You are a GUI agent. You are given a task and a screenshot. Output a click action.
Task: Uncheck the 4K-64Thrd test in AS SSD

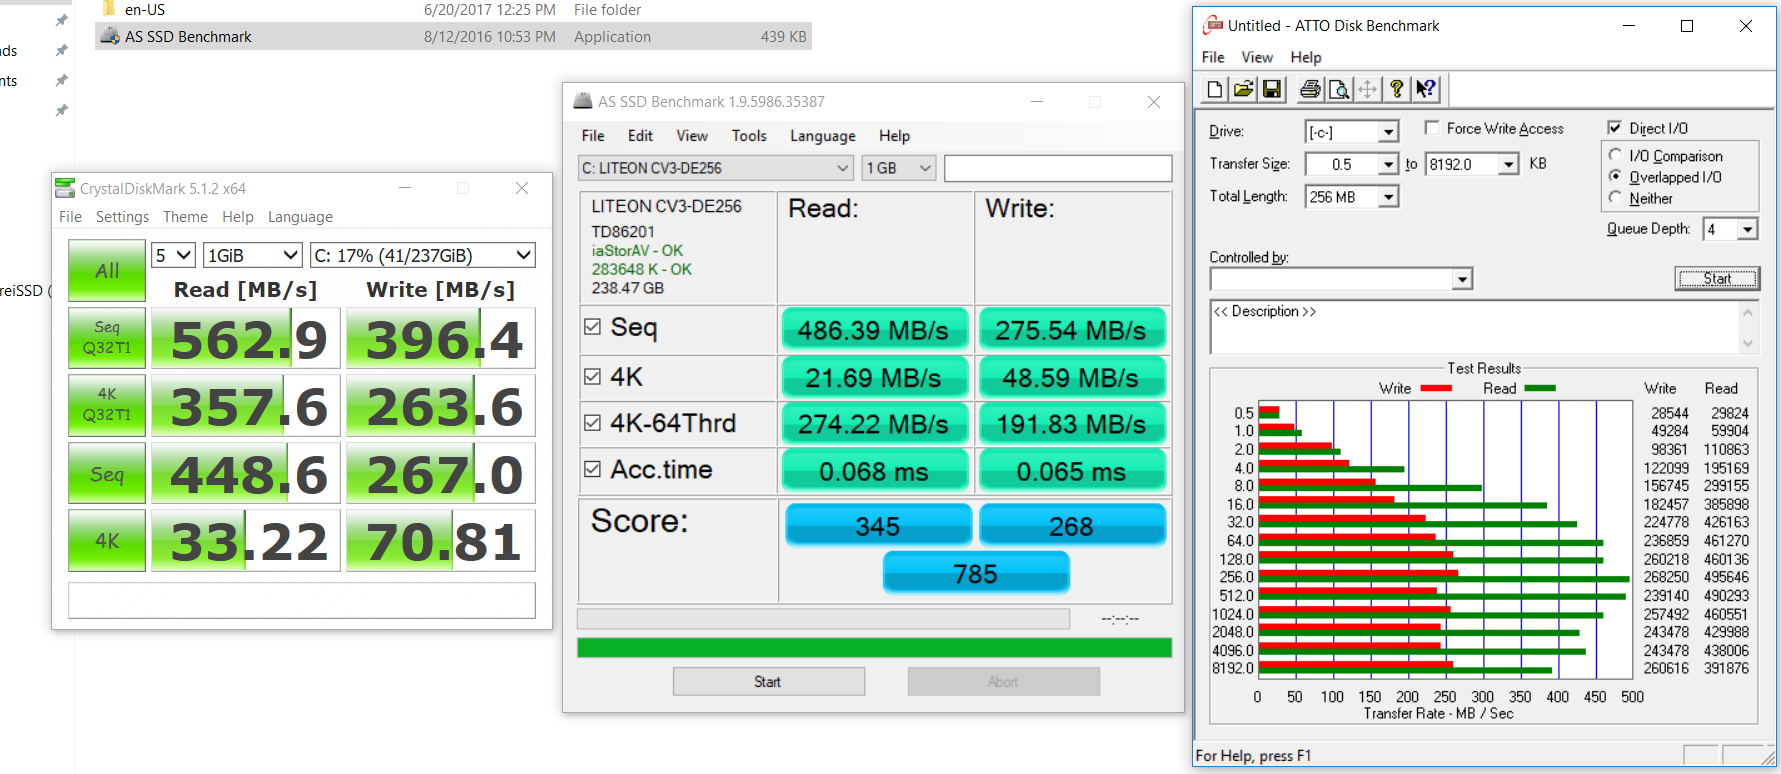click(592, 423)
